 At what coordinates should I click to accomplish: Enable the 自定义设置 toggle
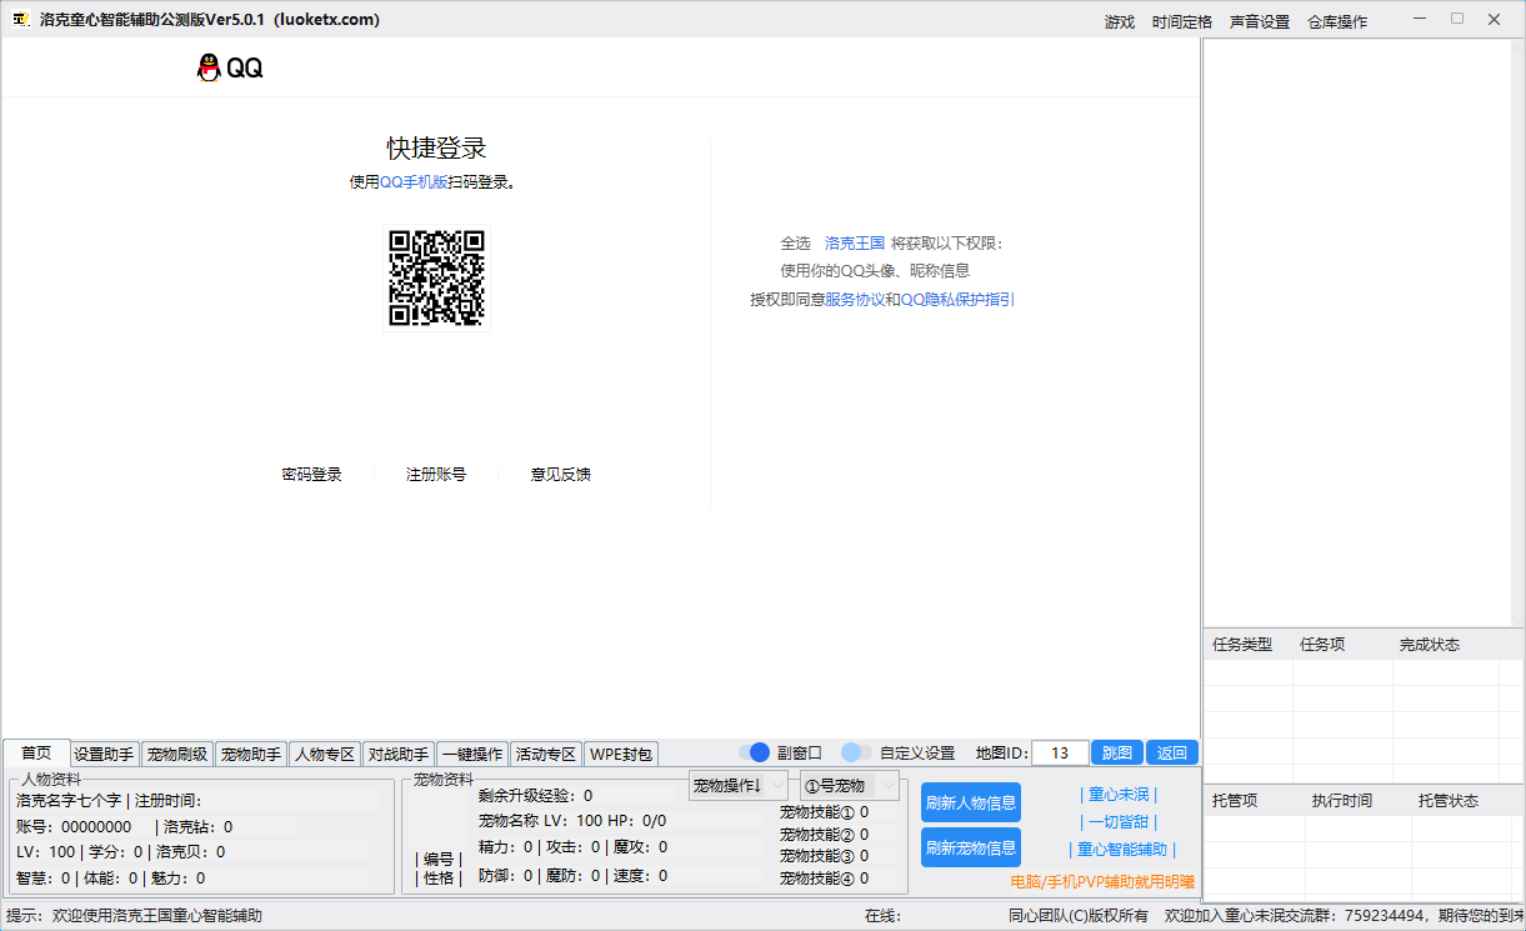point(853,752)
